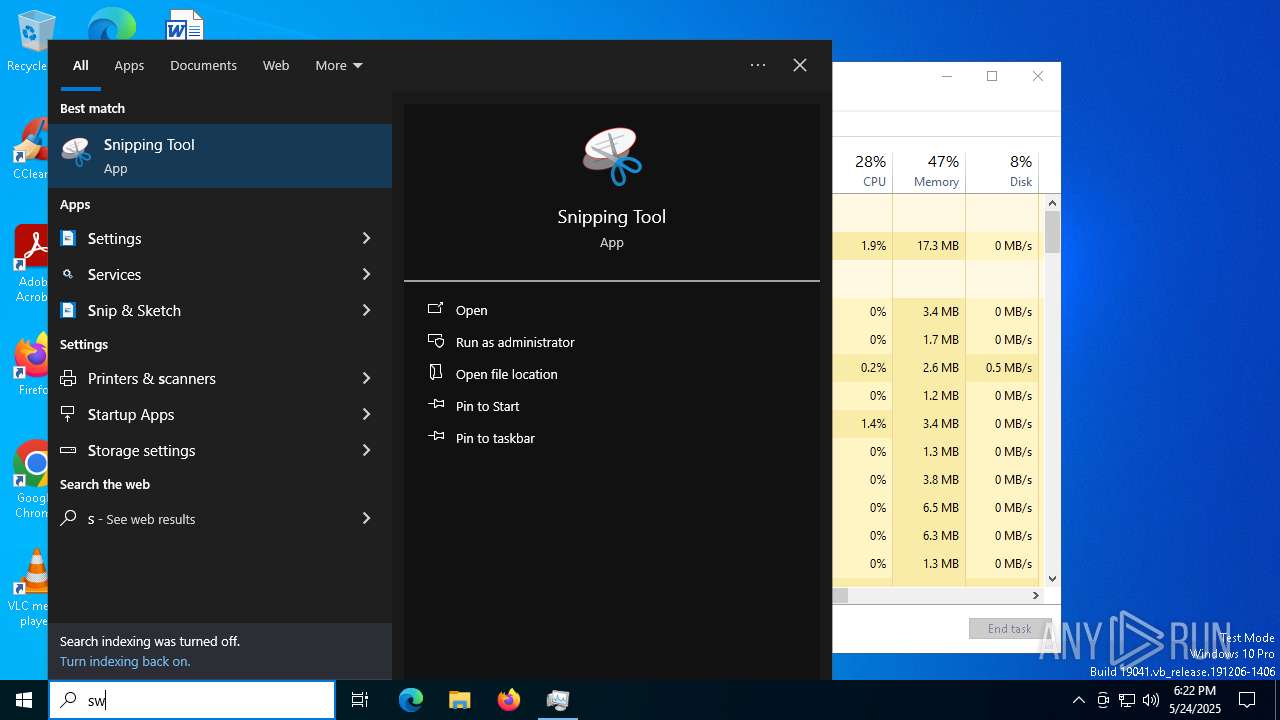Image resolution: width=1280 pixels, height=720 pixels.
Task: Click the web search magnifier icon
Action: coord(68,518)
